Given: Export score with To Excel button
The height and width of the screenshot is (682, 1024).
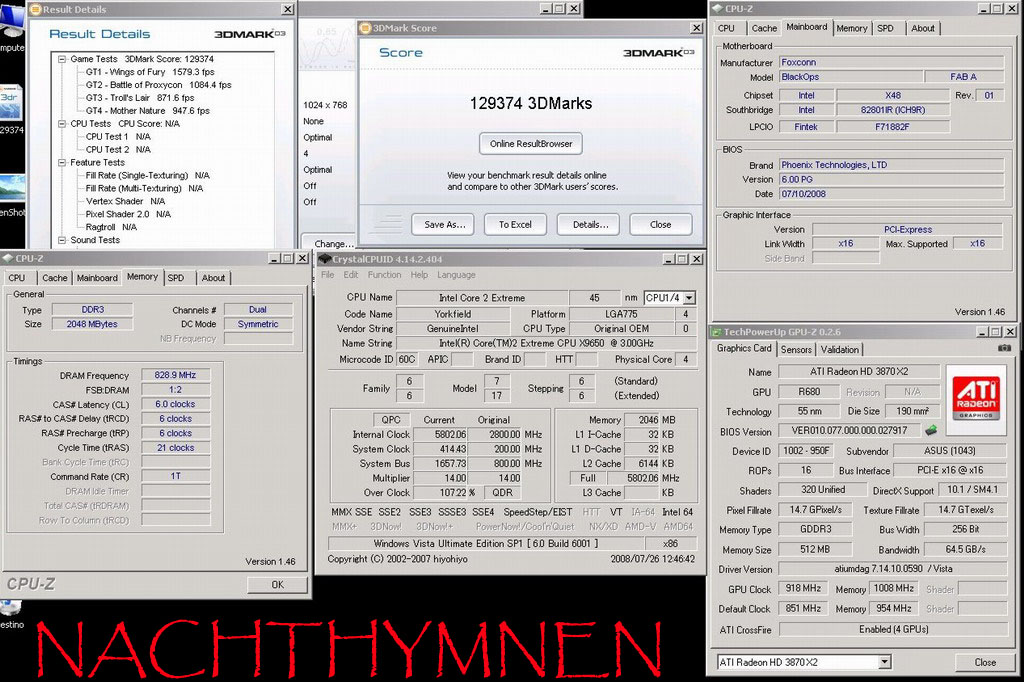Looking at the screenshot, I should click(515, 224).
